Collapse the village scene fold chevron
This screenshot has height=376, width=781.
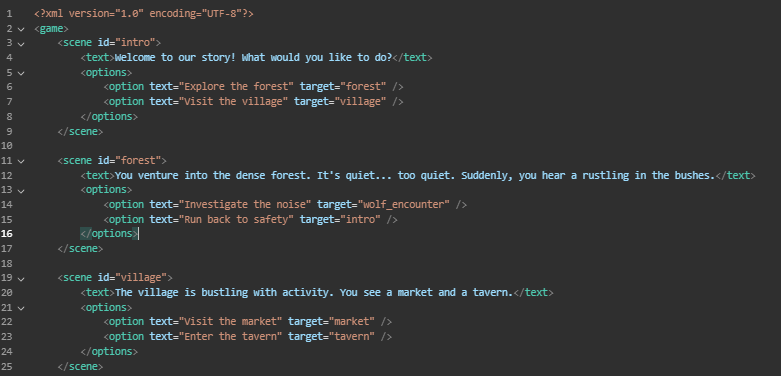pos(20,279)
